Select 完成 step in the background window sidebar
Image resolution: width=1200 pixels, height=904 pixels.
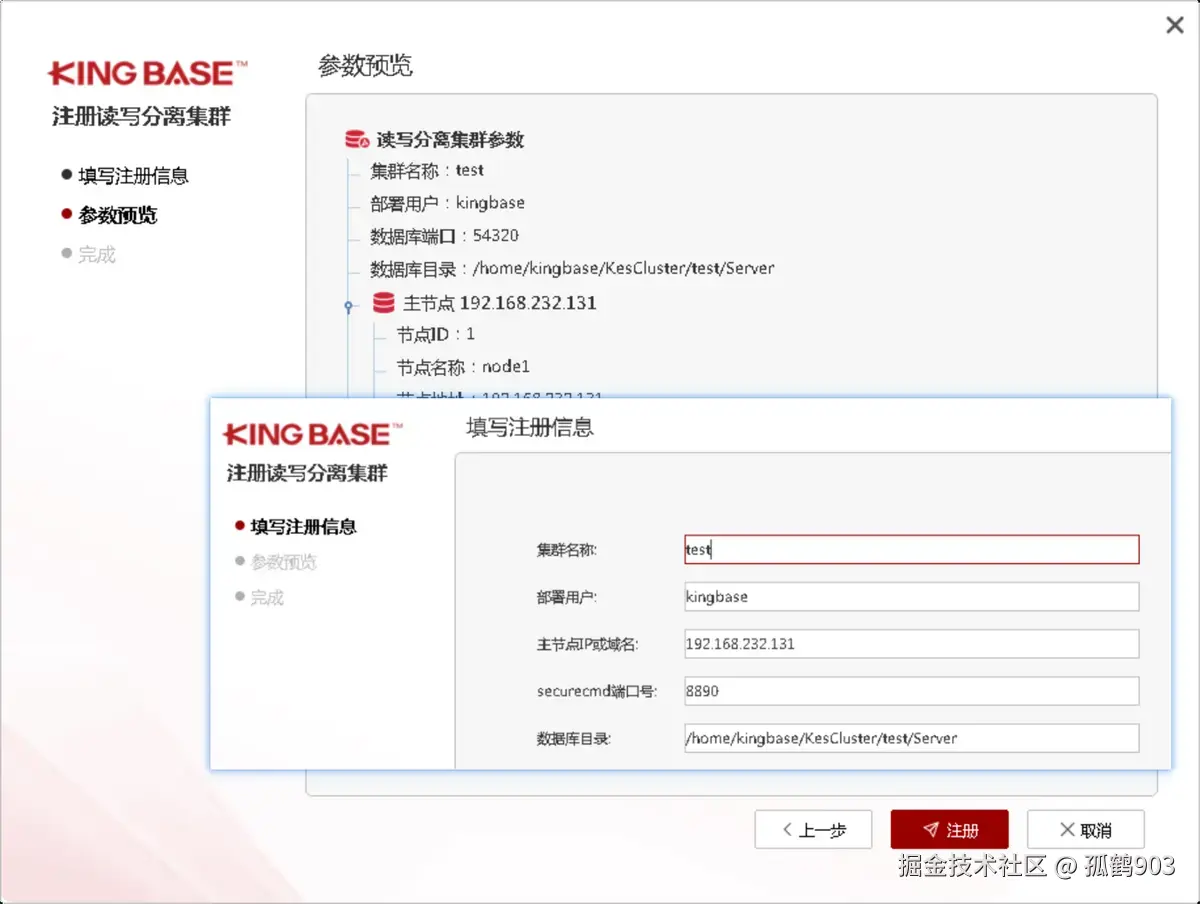[x=89, y=254]
